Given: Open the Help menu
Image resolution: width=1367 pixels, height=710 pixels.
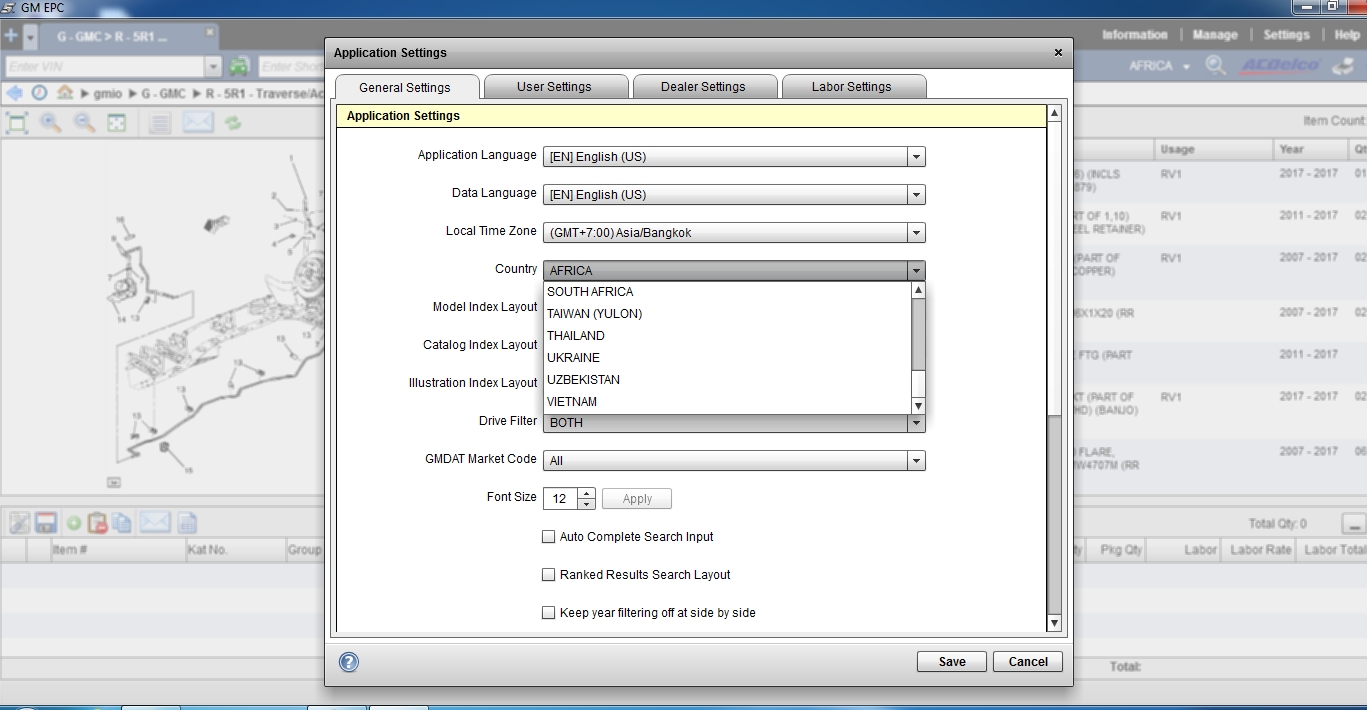Looking at the screenshot, I should [x=1347, y=35].
